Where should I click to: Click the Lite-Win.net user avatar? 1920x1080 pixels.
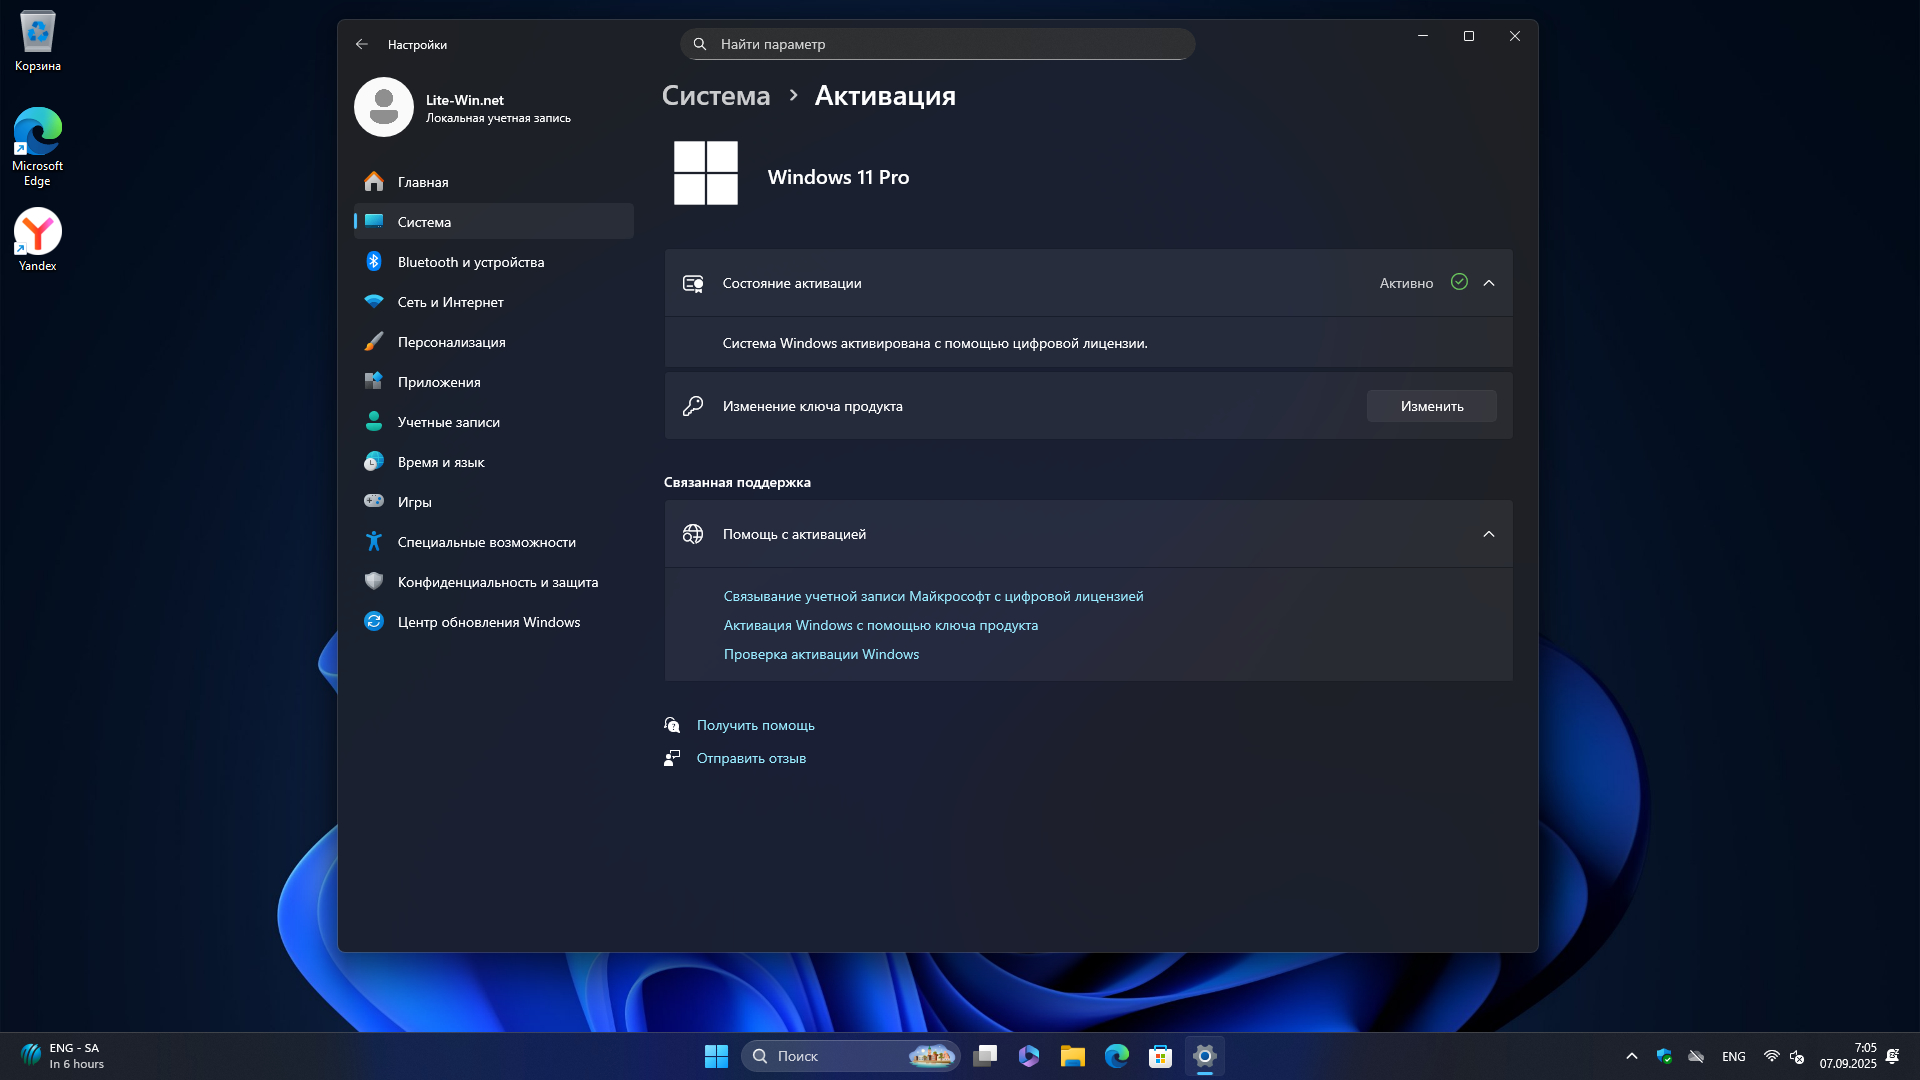click(384, 107)
